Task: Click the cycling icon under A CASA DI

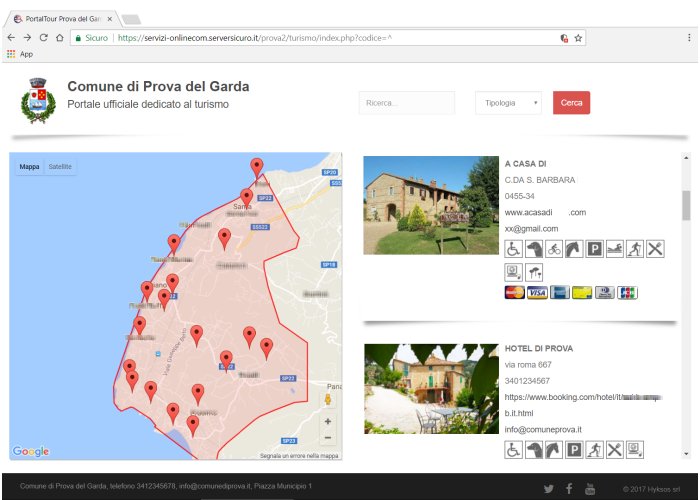Action: pyautogui.click(x=553, y=248)
